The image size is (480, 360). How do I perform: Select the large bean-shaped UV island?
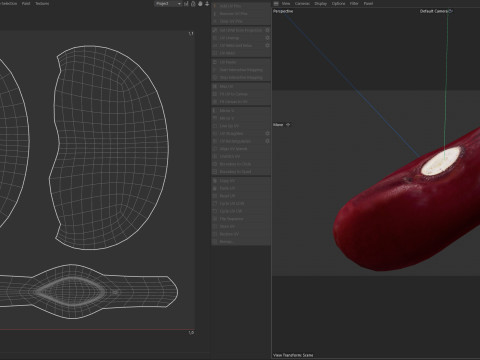click(110, 147)
